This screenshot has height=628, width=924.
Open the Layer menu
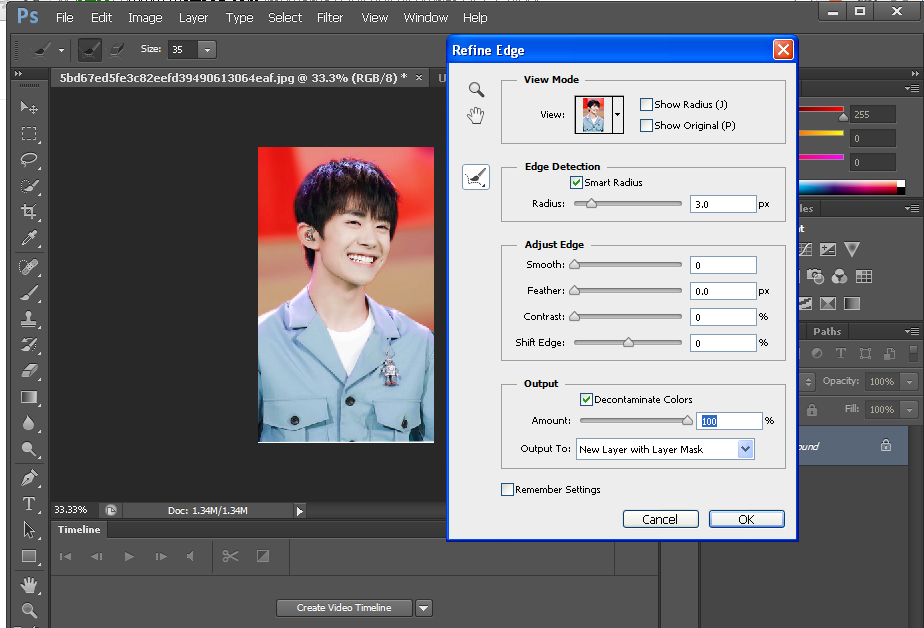click(x=193, y=17)
